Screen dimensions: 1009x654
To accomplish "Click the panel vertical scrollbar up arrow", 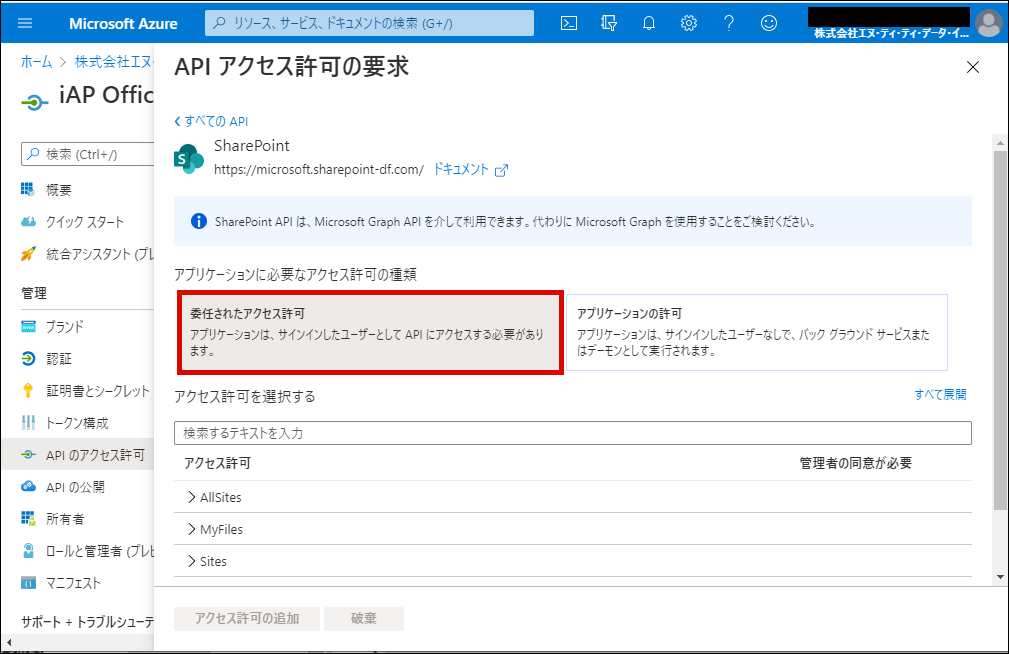I will (1000, 143).
